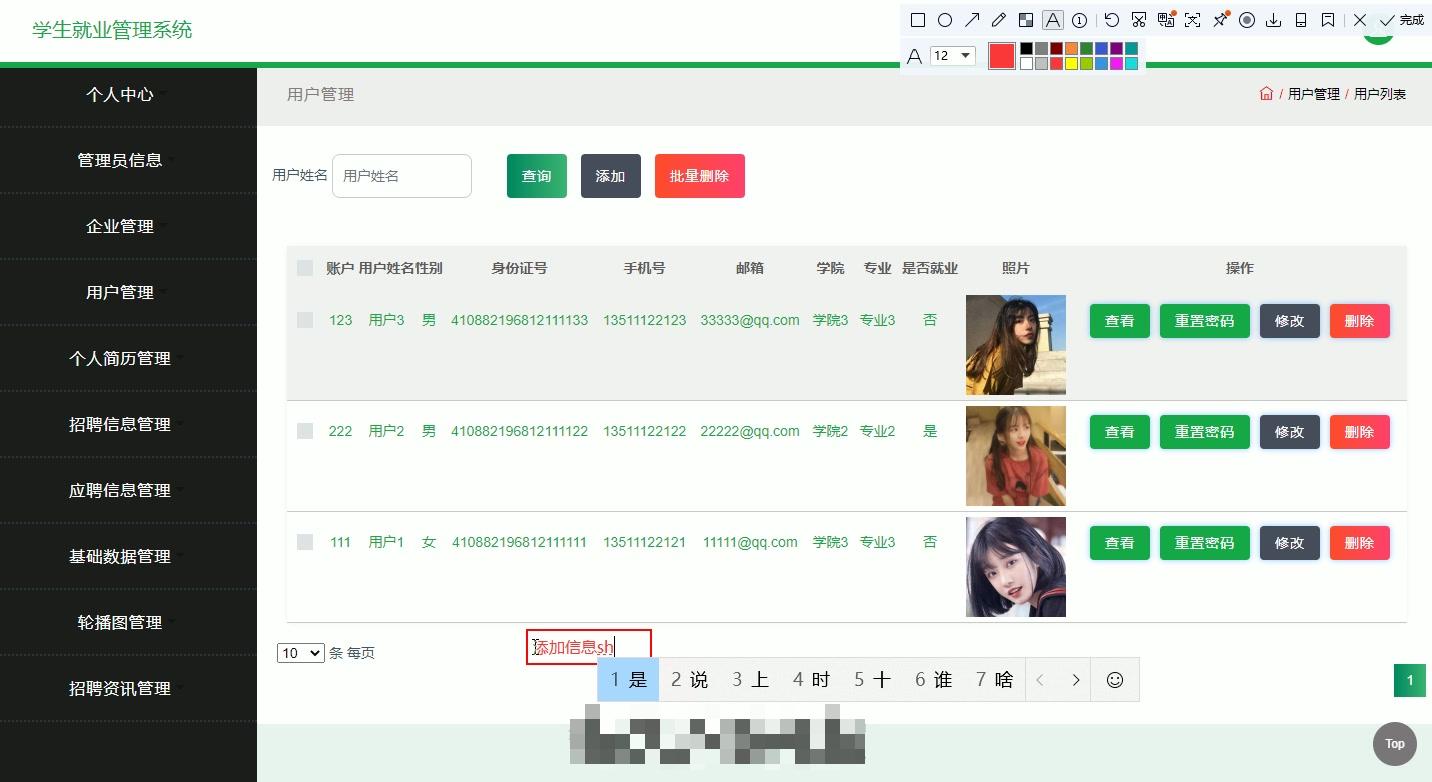Viewport: 1432px width, 782px height.
Task: Choose IME candidate 2 说
Action: pyautogui.click(x=689, y=680)
